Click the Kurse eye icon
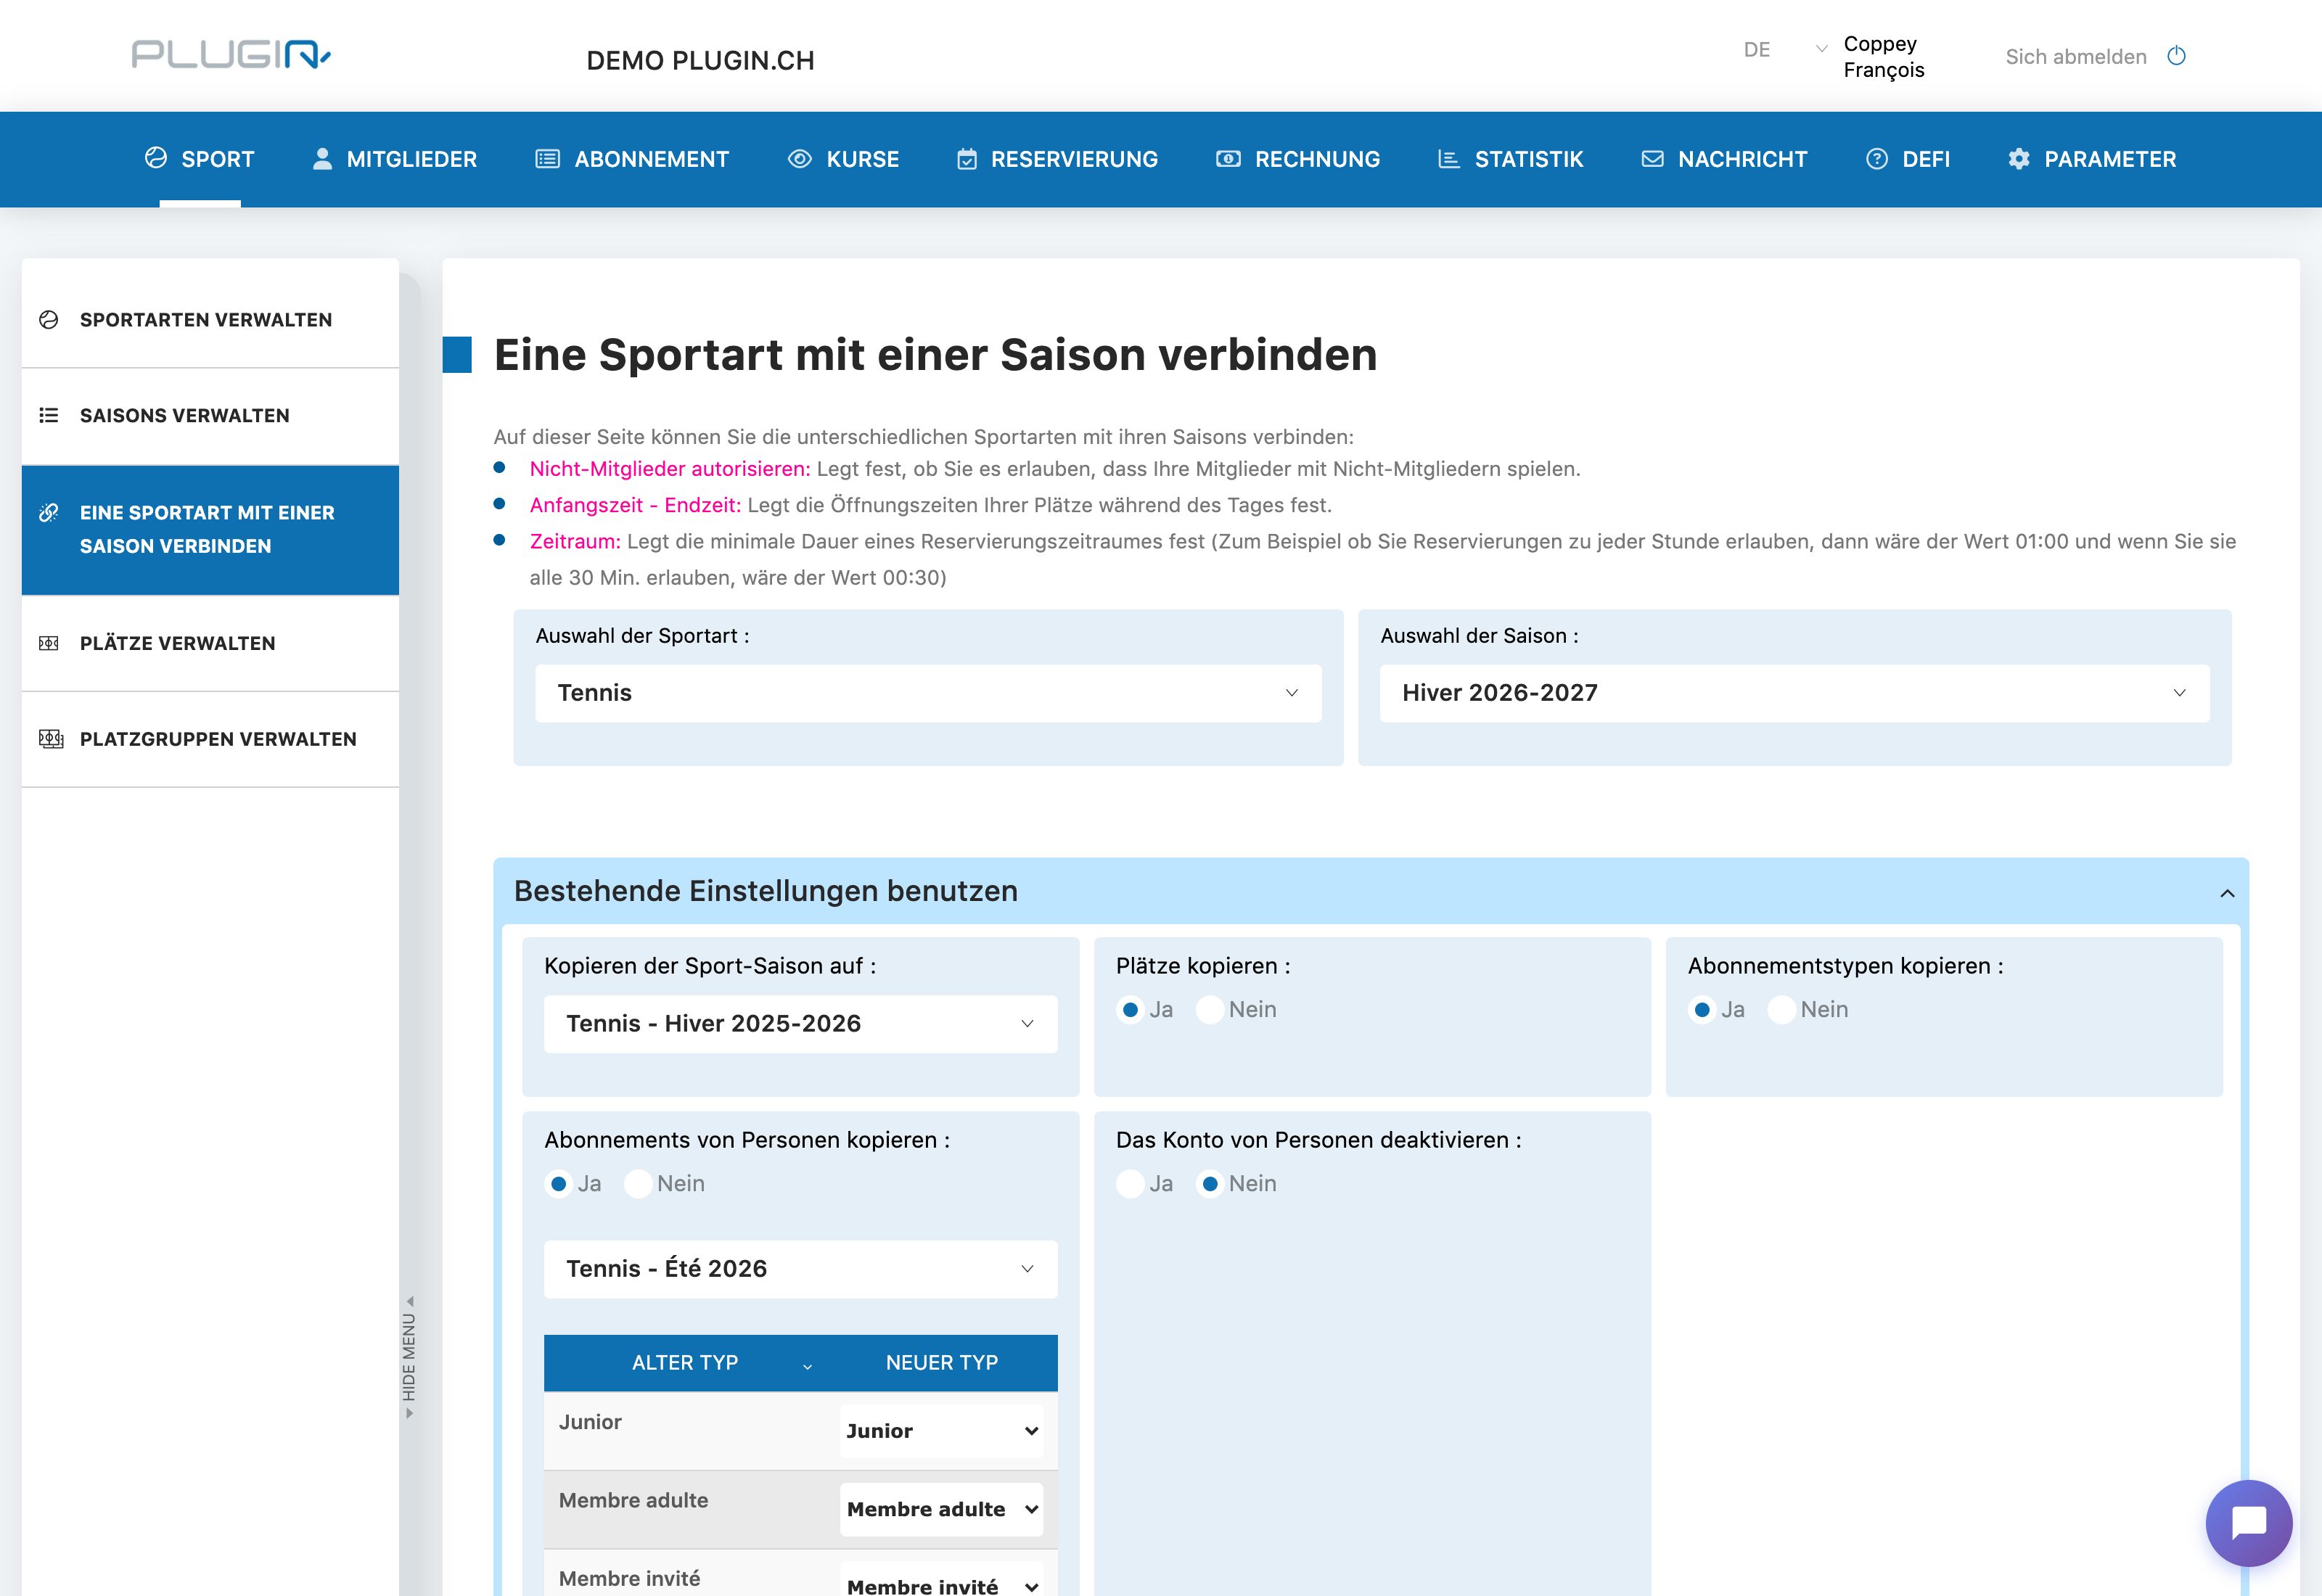This screenshot has width=2322, height=1596. 799,159
